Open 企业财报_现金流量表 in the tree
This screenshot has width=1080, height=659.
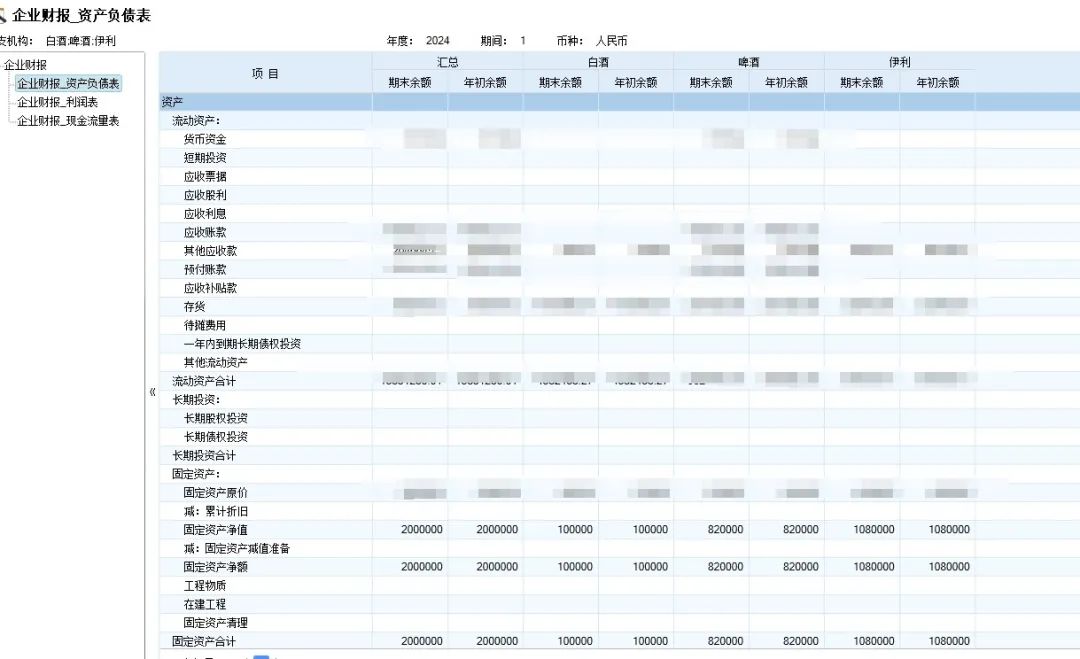click(x=68, y=121)
